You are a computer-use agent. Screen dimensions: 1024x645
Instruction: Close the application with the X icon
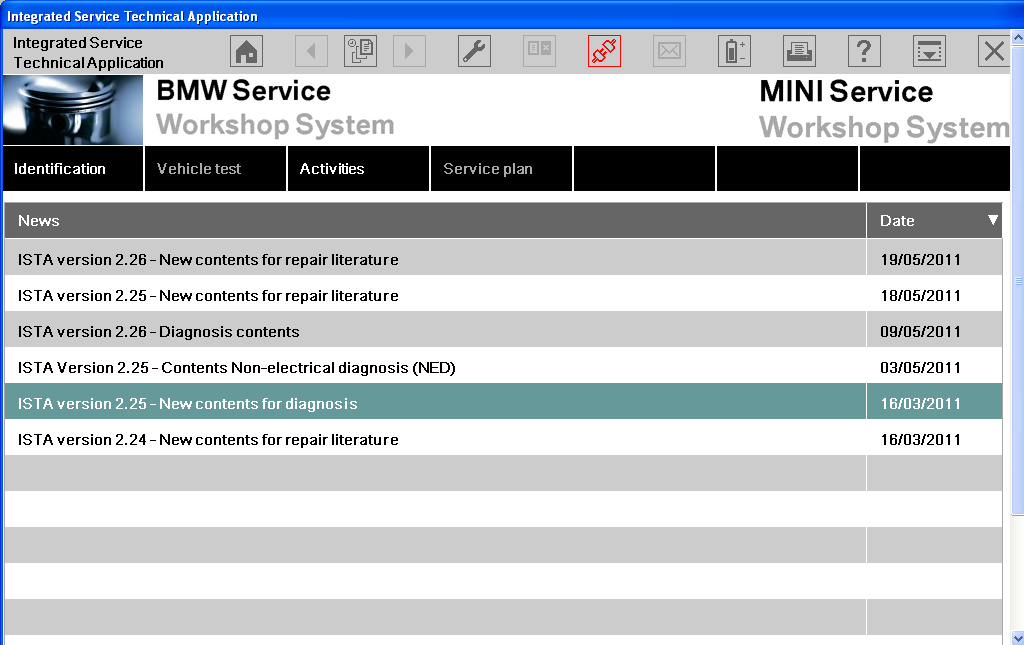pyautogui.click(x=994, y=51)
